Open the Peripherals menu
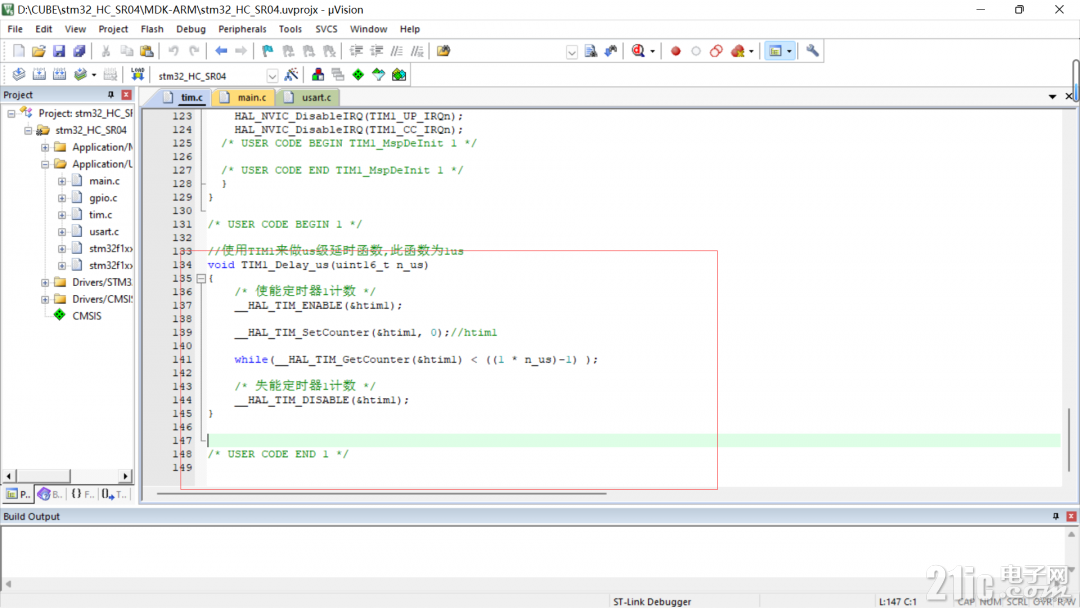Image resolution: width=1080 pixels, height=608 pixels. pos(242,29)
